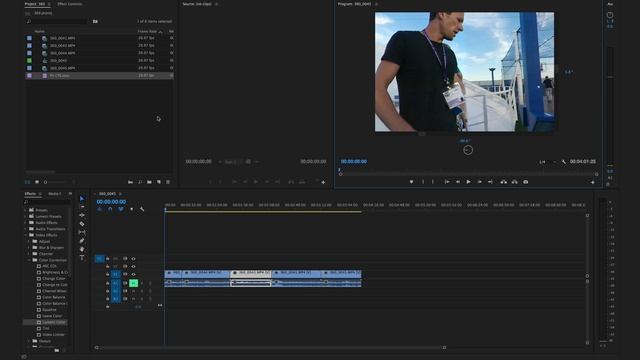The height and width of the screenshot is (360, 640).
Task: Switch to the Media Browser tab
Action: [55, 193]
